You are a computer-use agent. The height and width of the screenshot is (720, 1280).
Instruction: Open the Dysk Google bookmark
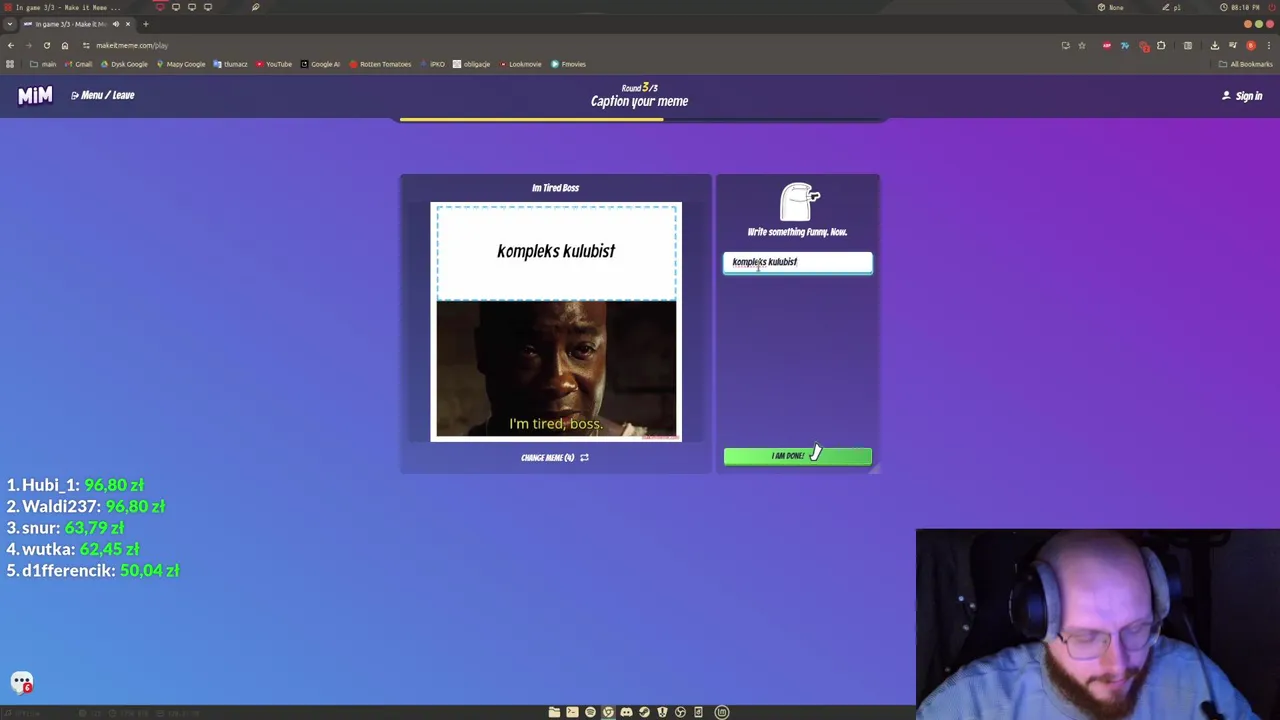click(x=124, y=64)
